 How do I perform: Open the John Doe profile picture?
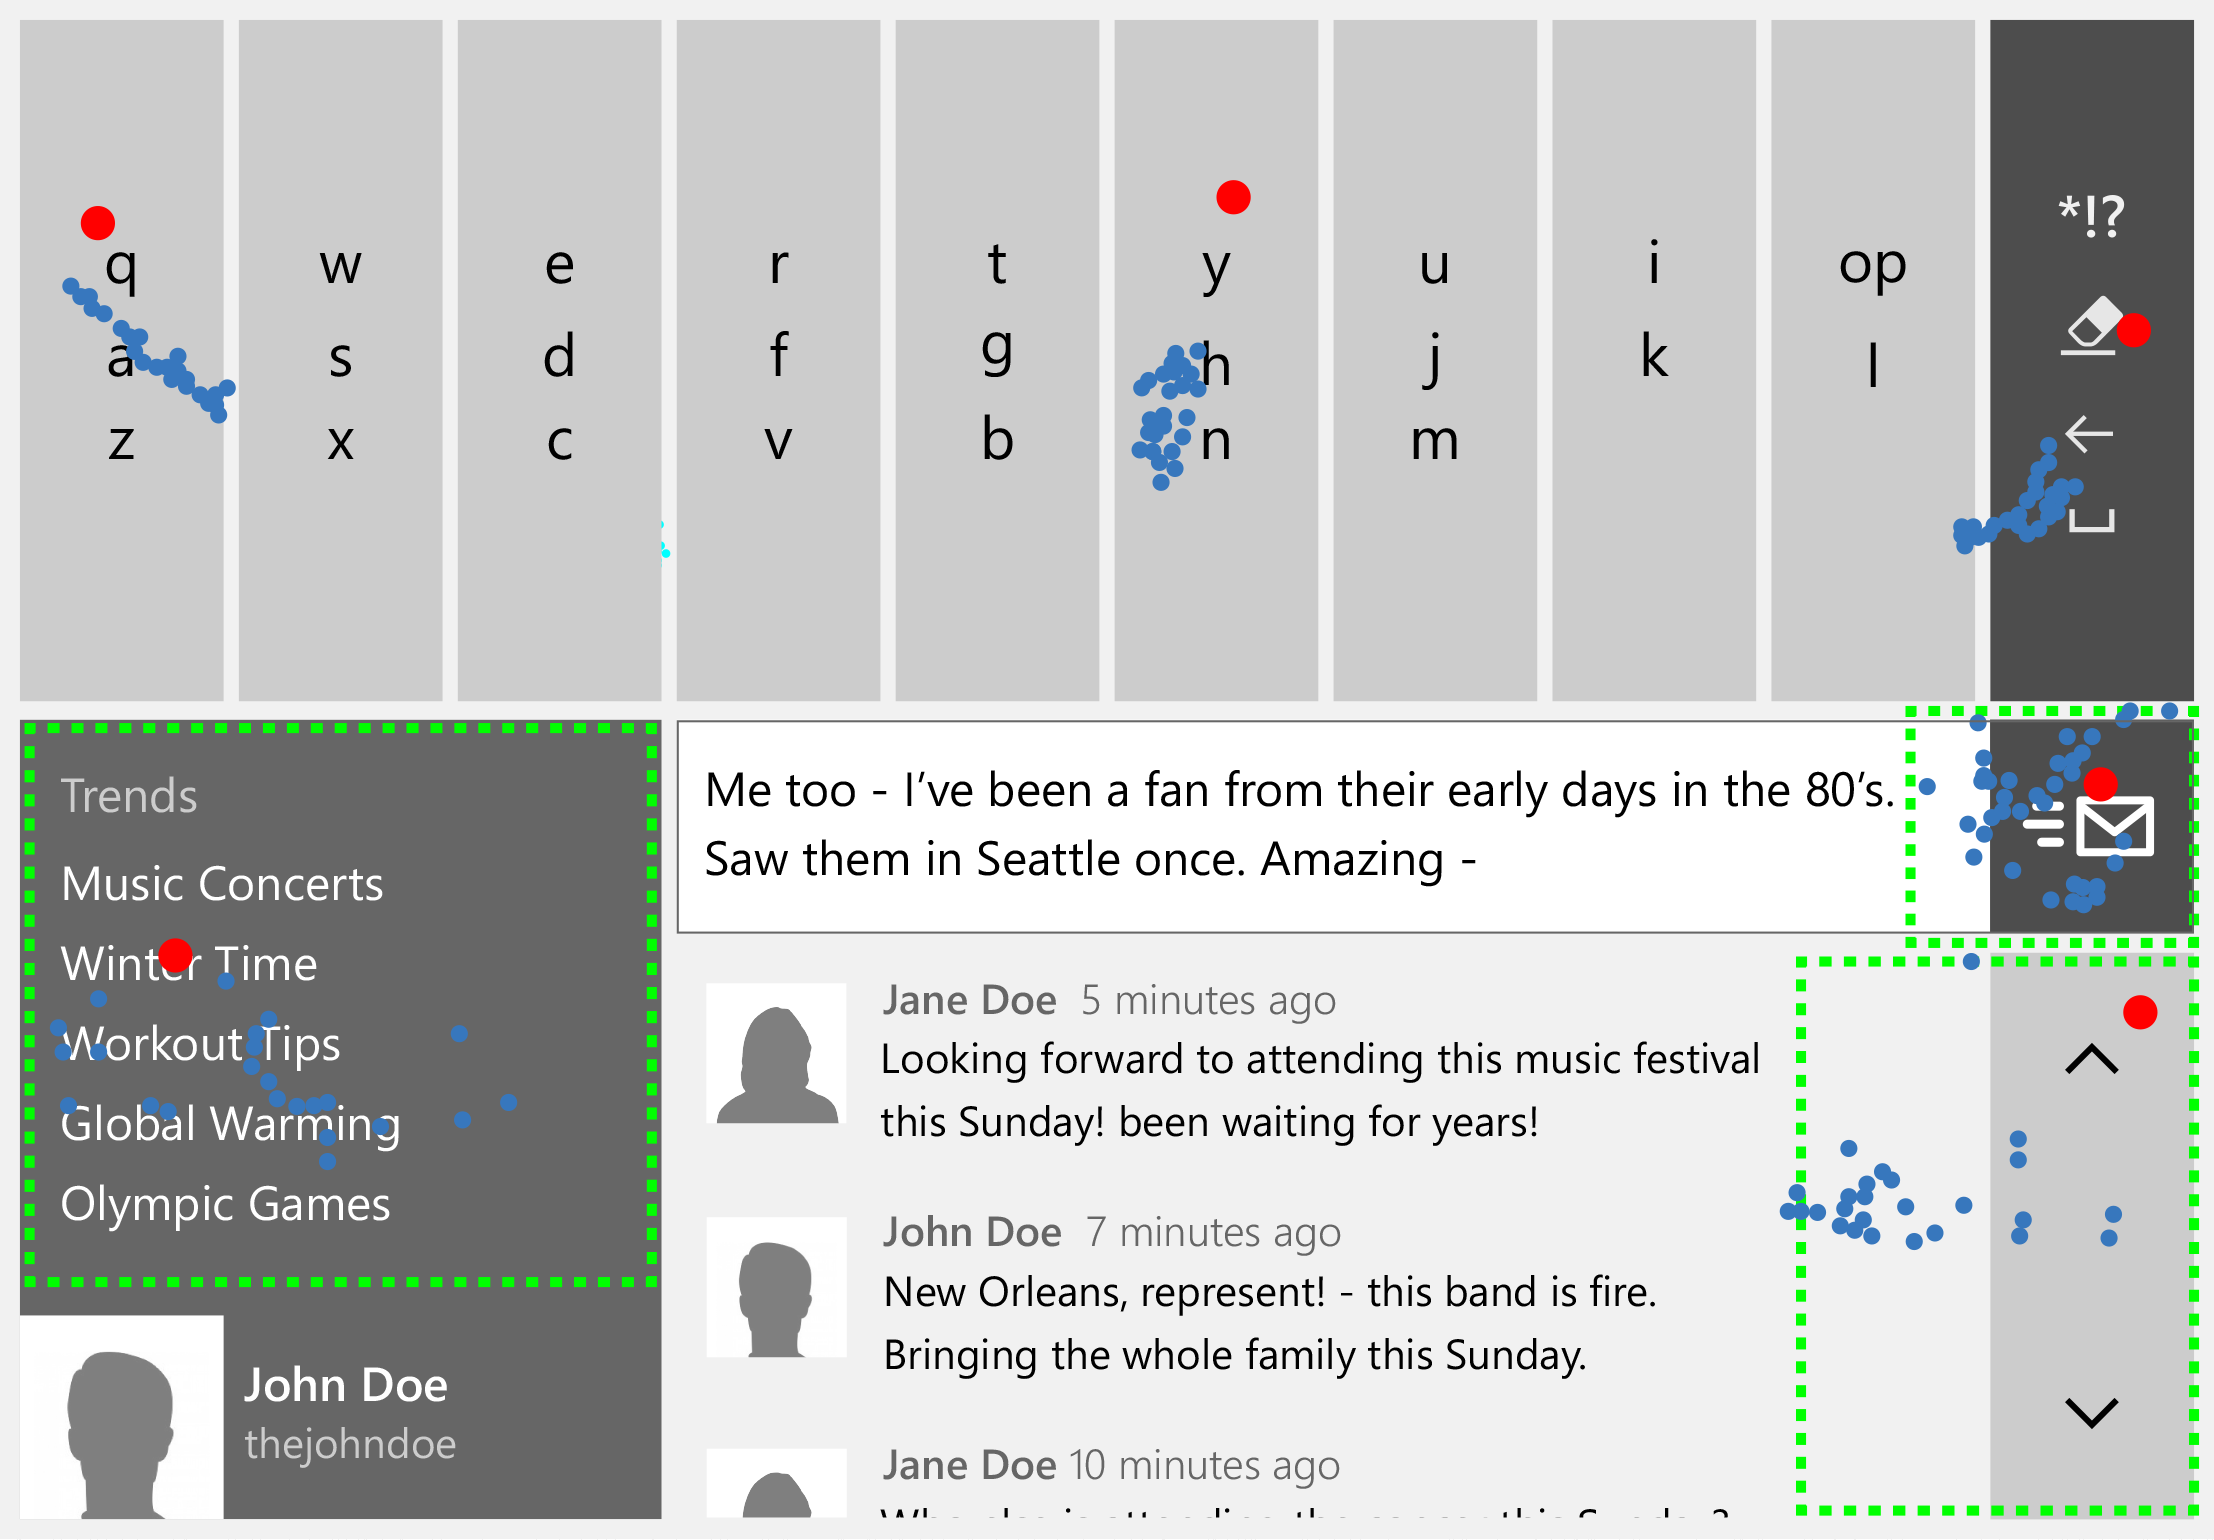pos(121,1417)
